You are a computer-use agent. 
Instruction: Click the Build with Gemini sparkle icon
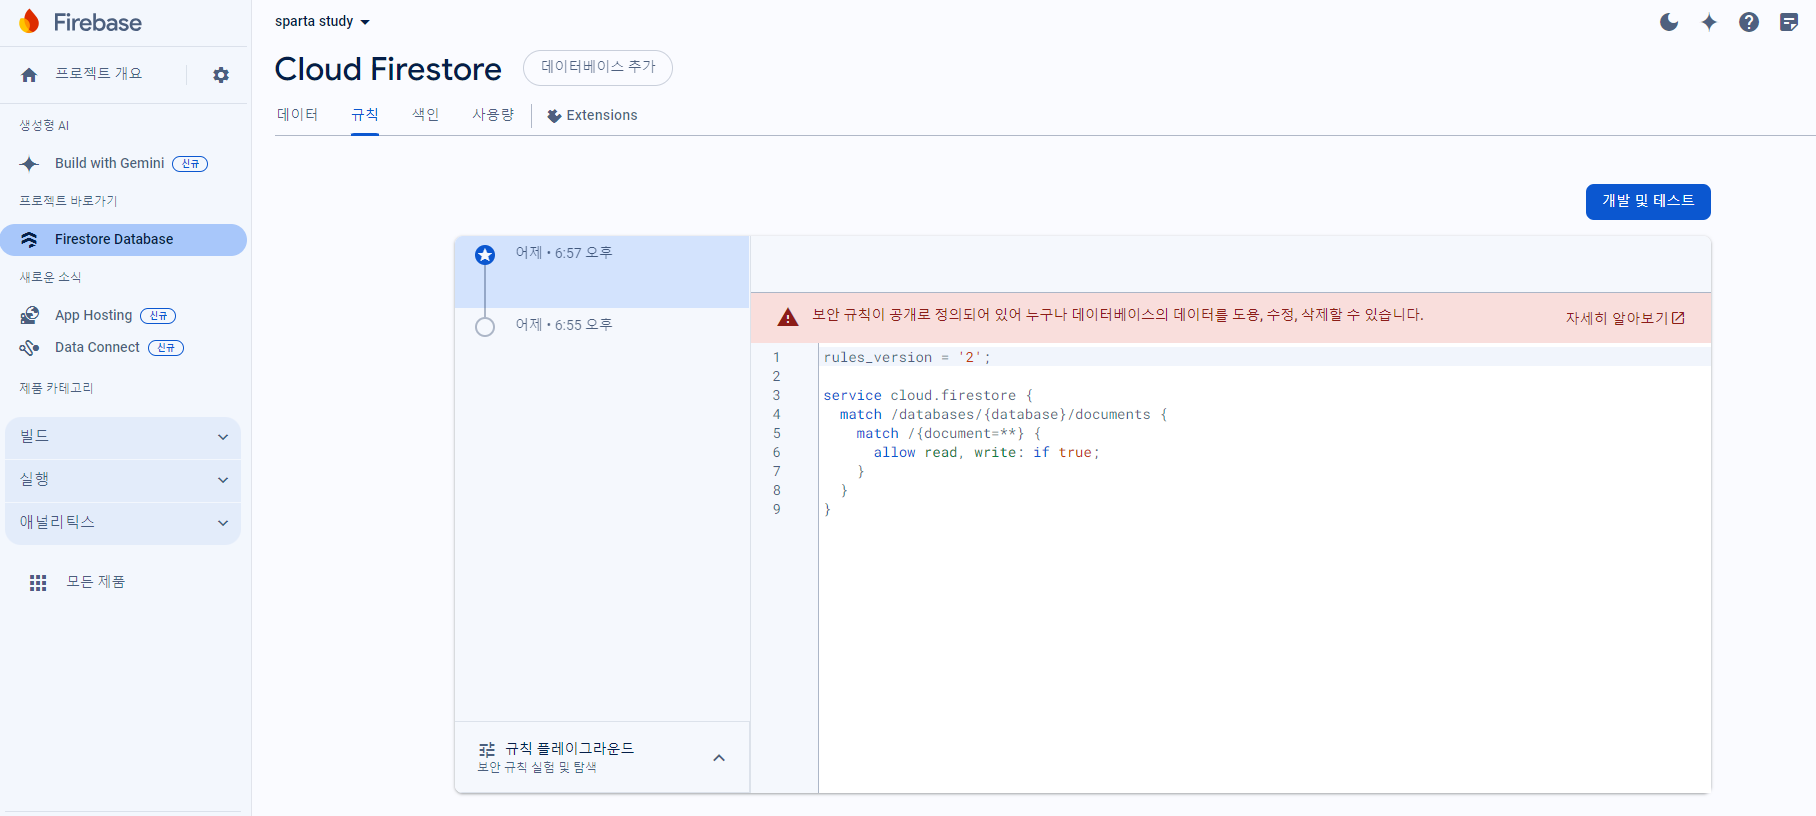pyautogui.click(x=29, y=164)
